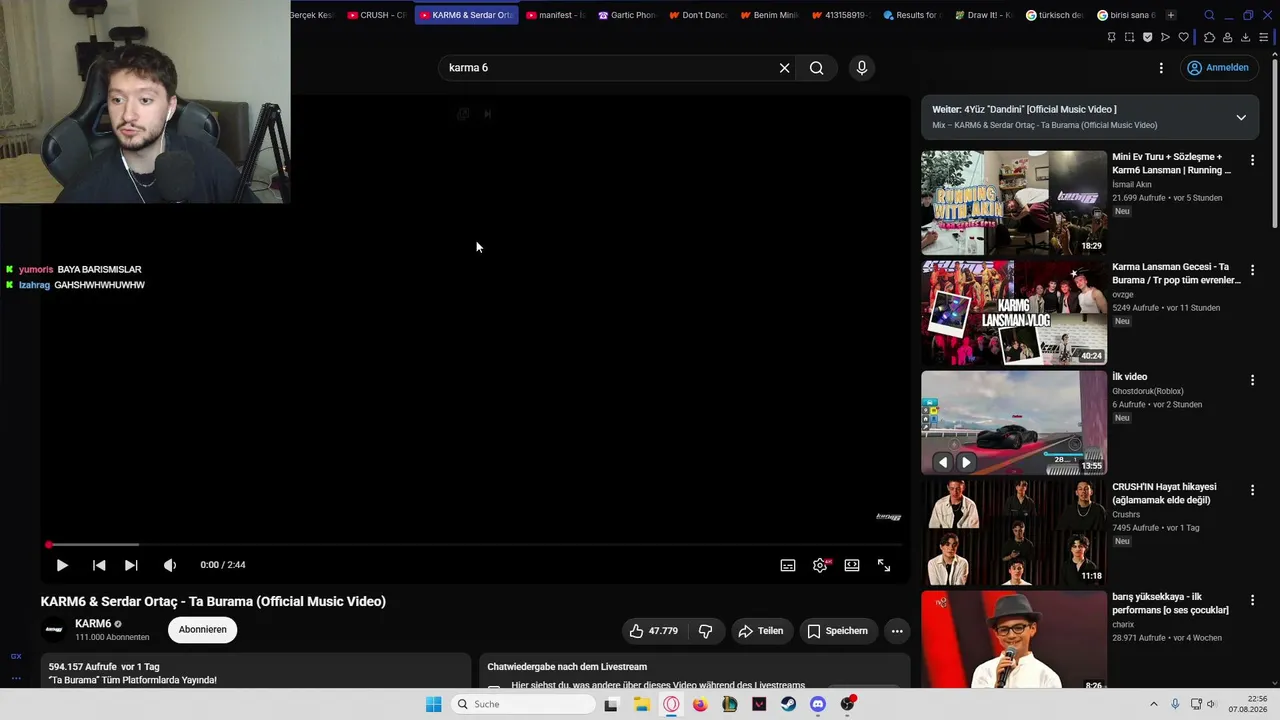Sign in with the Anmelden button

click(1217, 68)
